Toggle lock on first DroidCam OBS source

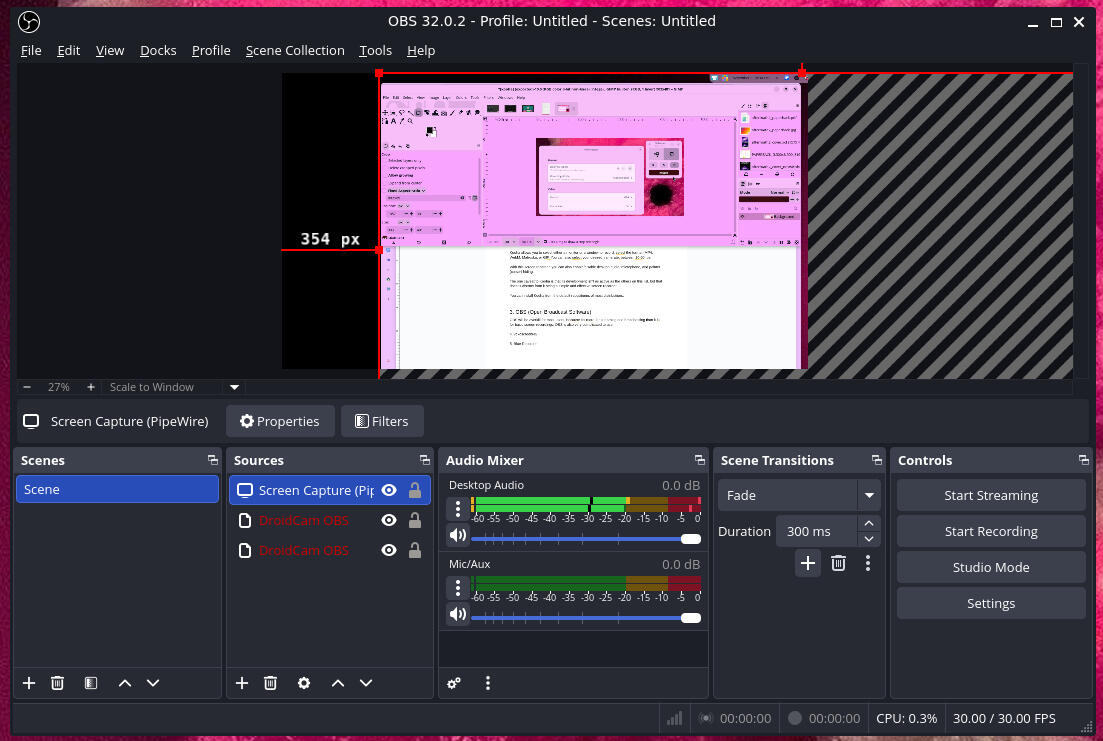tap(414, 520)
